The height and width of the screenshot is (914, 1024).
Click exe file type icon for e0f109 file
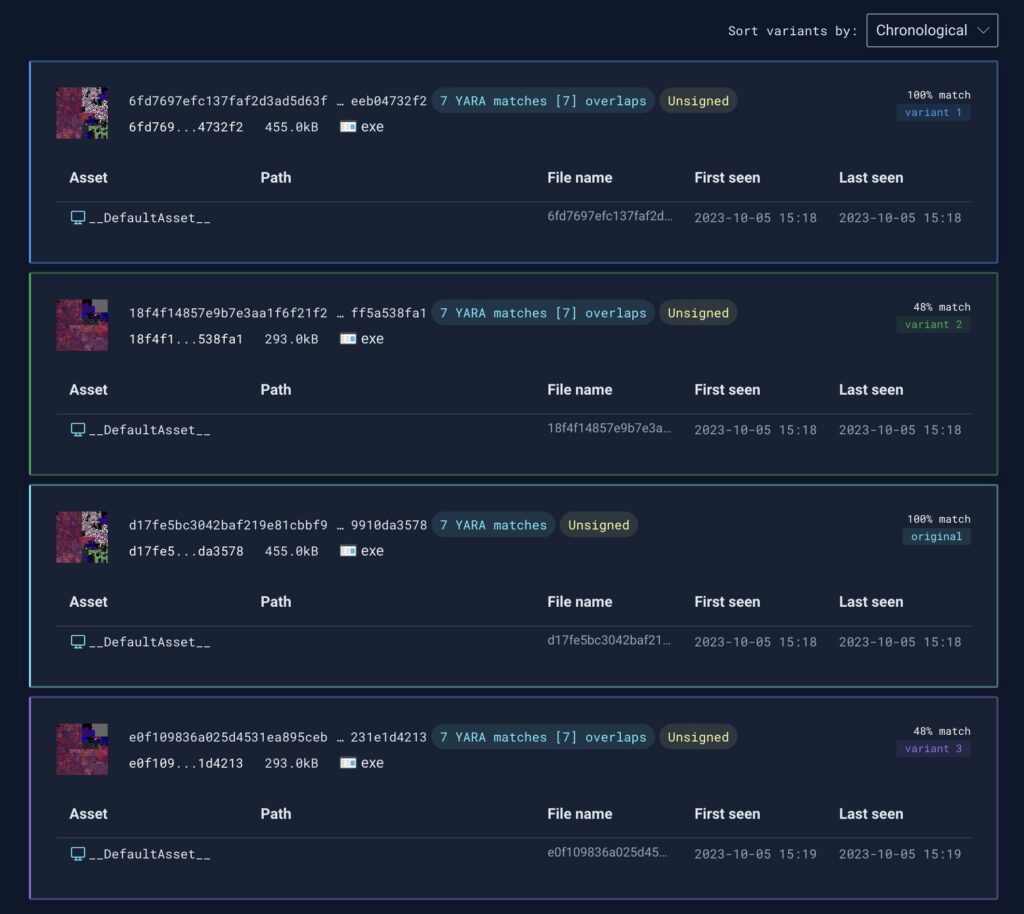tap(348, 763)
